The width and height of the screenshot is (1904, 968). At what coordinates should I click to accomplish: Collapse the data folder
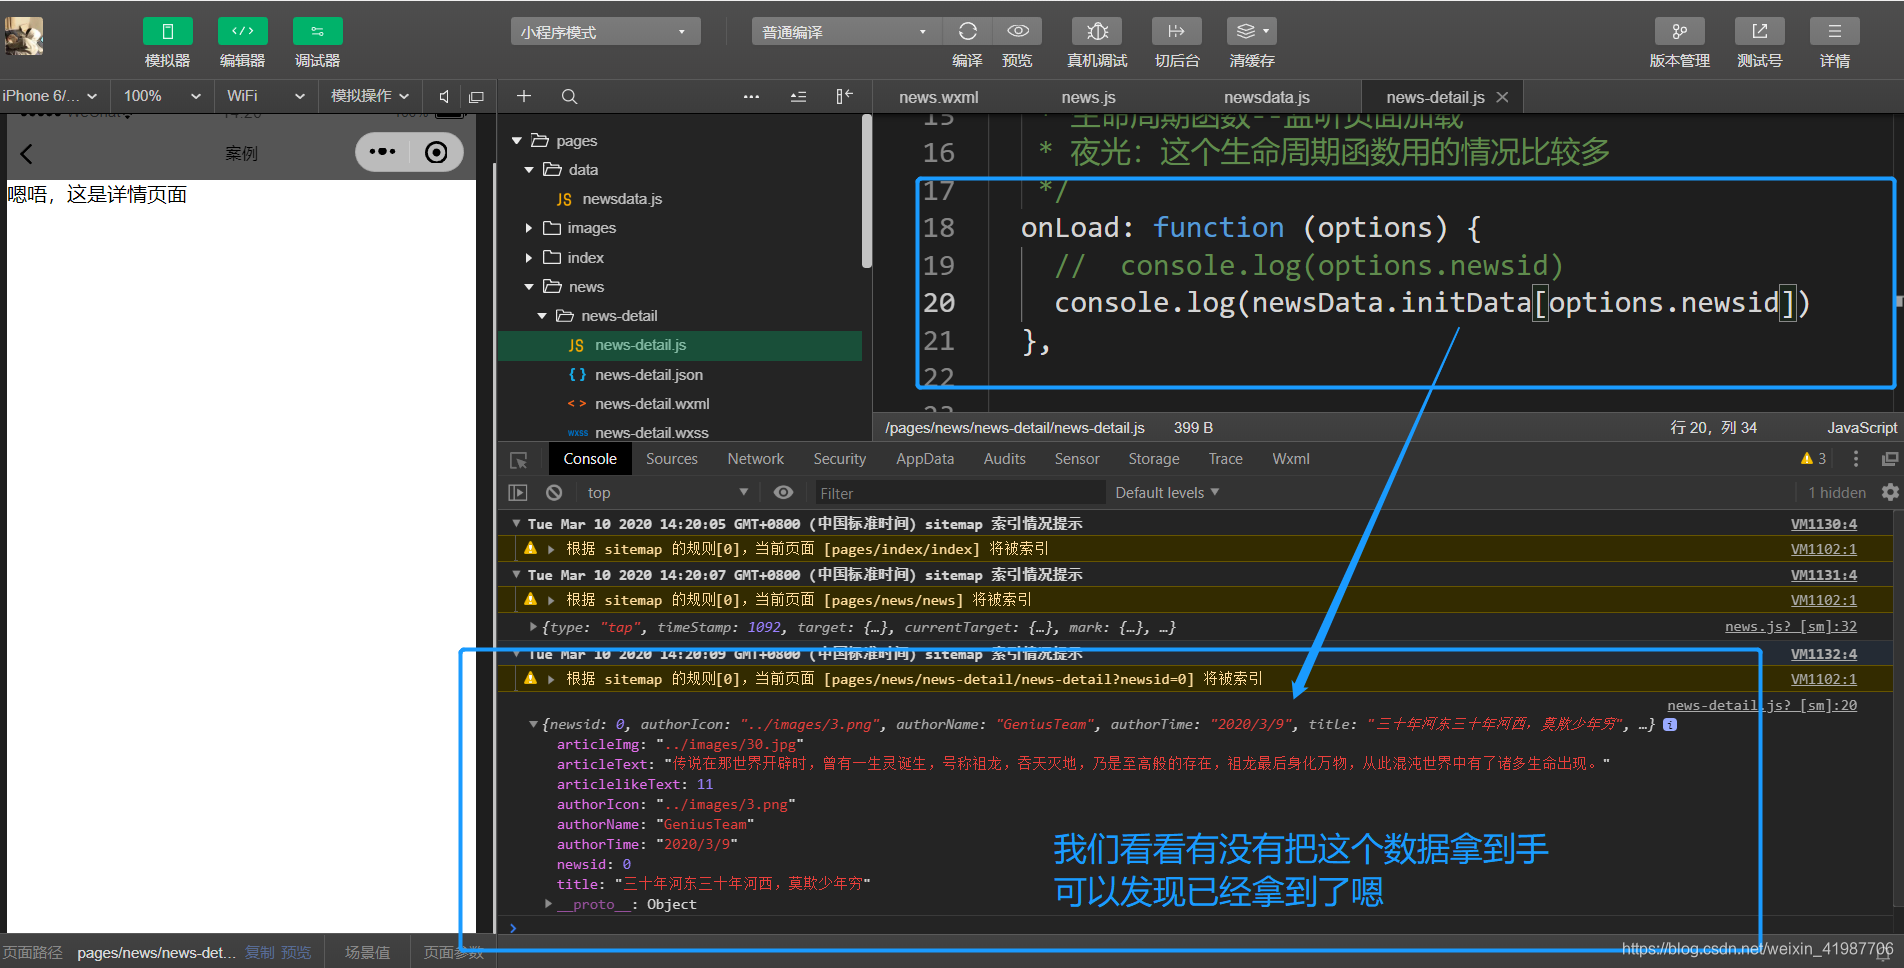pos(529,170)
